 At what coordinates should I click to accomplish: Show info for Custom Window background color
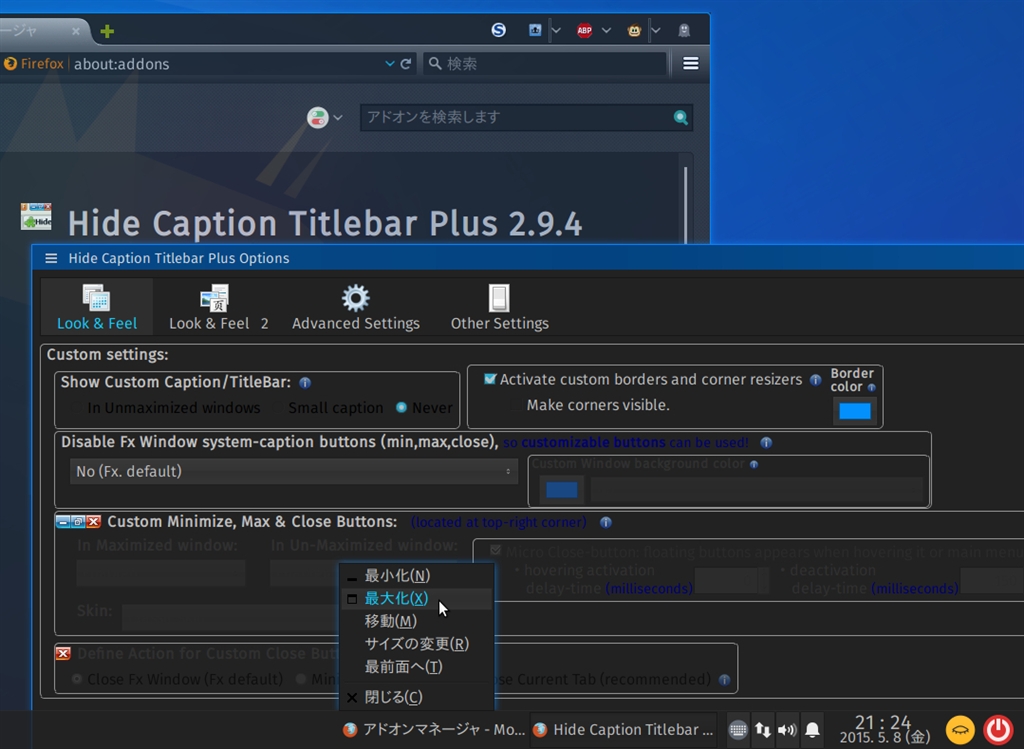click(x=754, y=464)
